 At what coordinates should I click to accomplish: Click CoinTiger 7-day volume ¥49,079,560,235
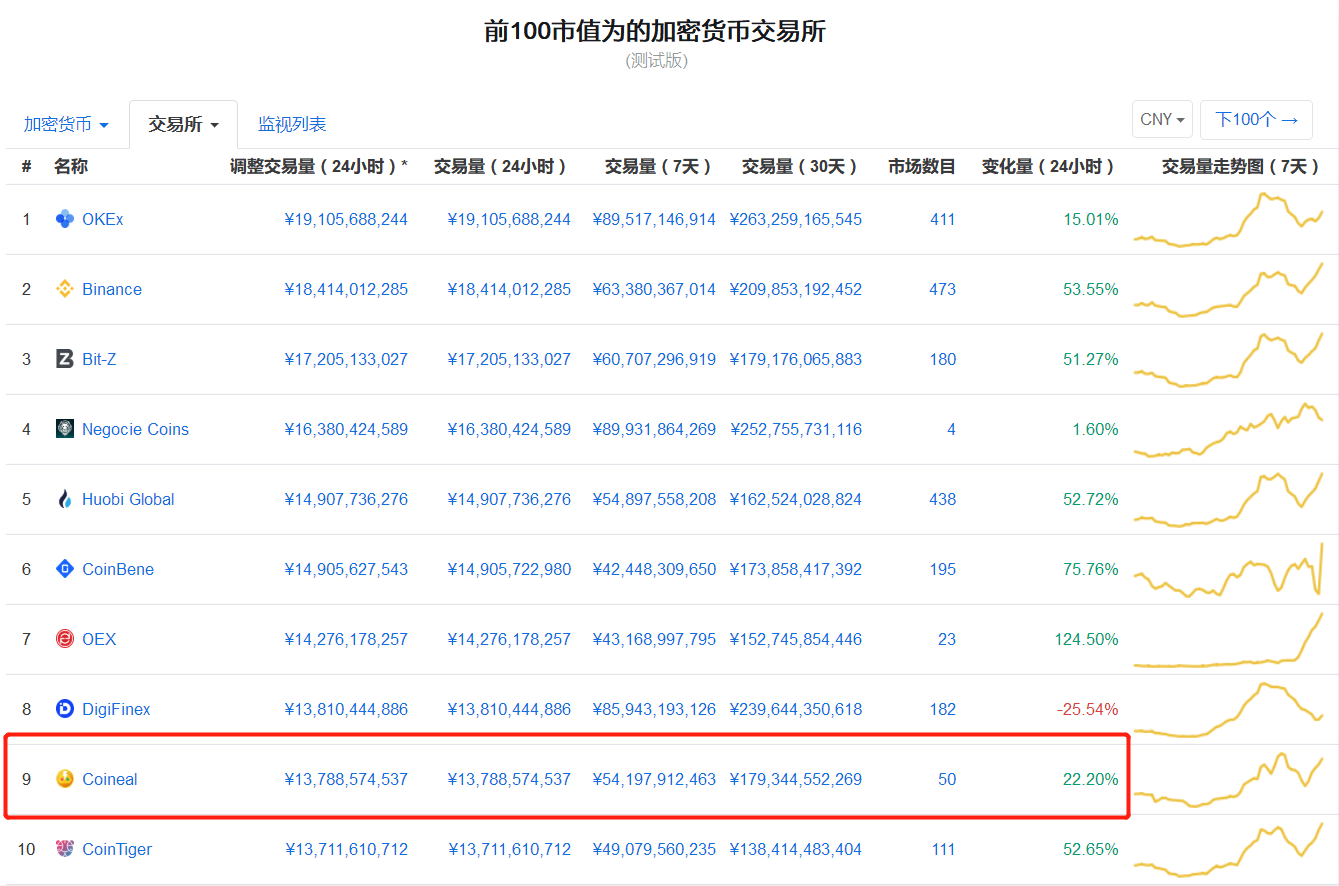tap(654, 849)
